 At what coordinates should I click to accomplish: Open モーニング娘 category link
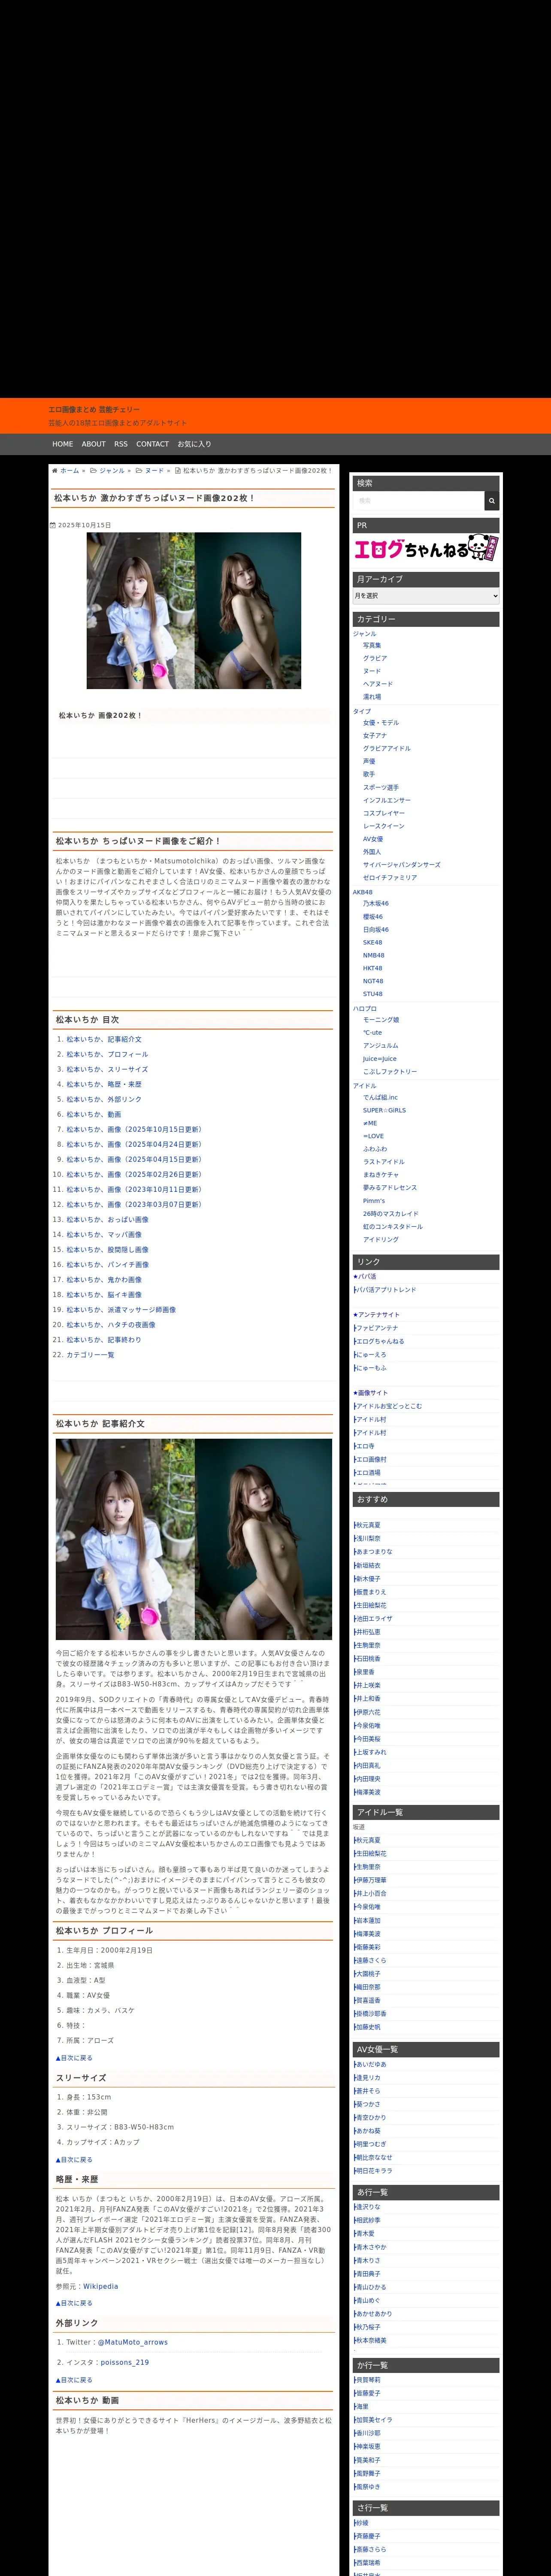tap(381, 1020)
